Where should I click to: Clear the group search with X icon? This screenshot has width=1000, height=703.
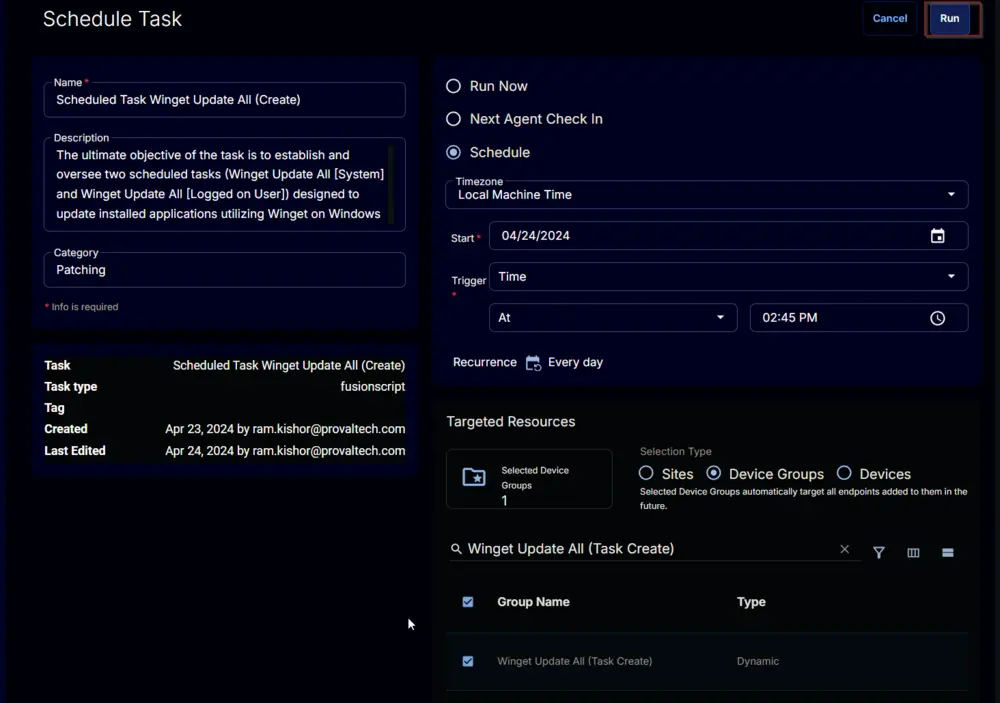click(844, 549)
